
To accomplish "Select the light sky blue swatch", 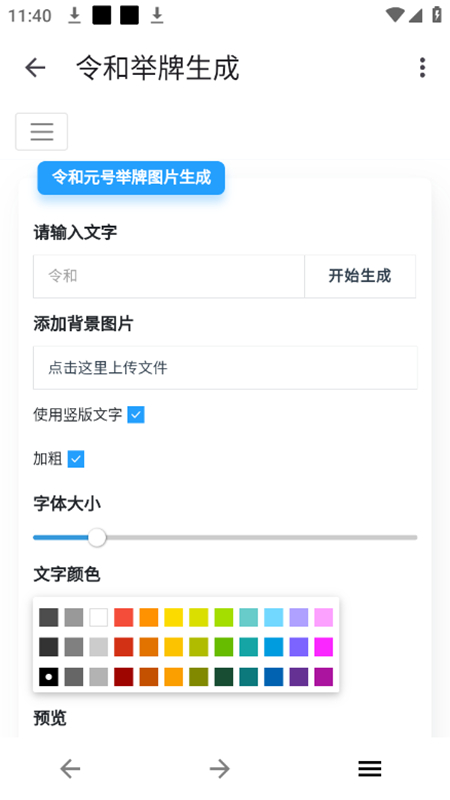I will [273, 617].
